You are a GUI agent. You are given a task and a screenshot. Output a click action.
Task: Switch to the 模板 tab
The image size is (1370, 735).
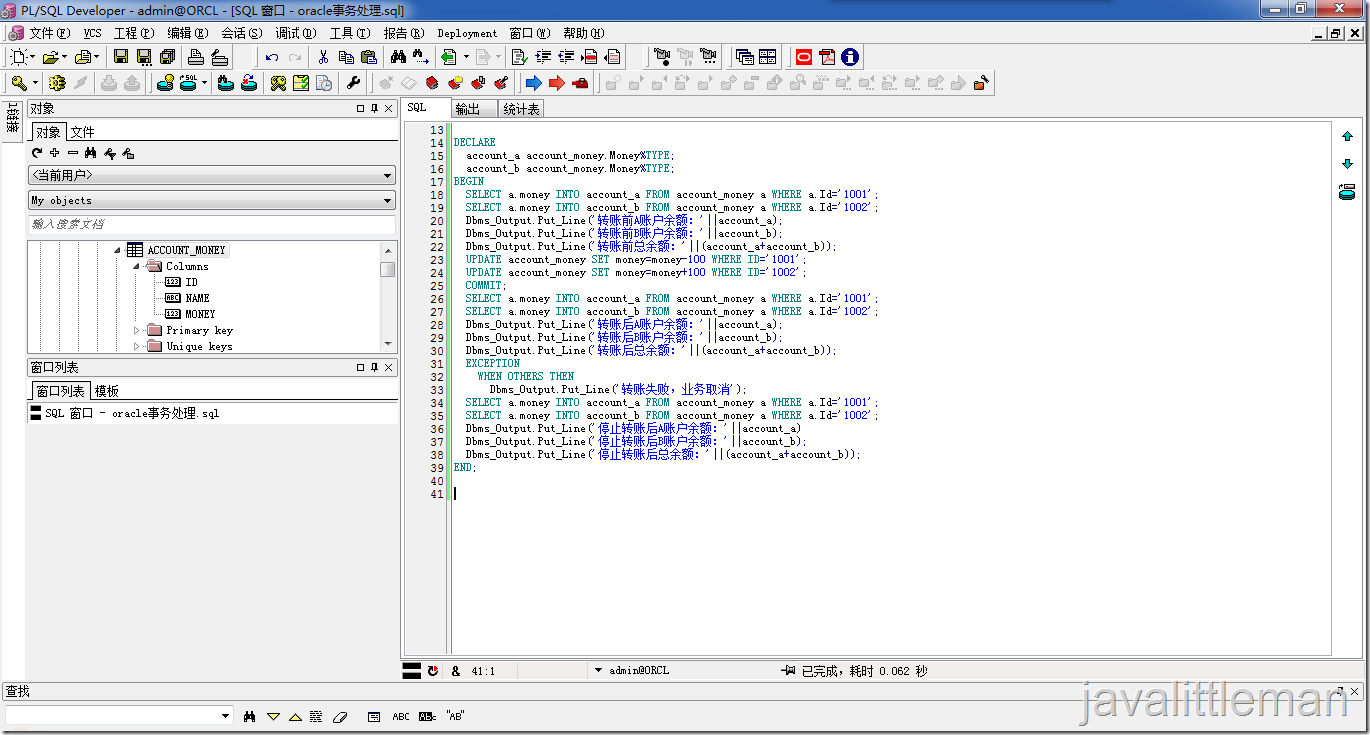(x=107, y=391)
